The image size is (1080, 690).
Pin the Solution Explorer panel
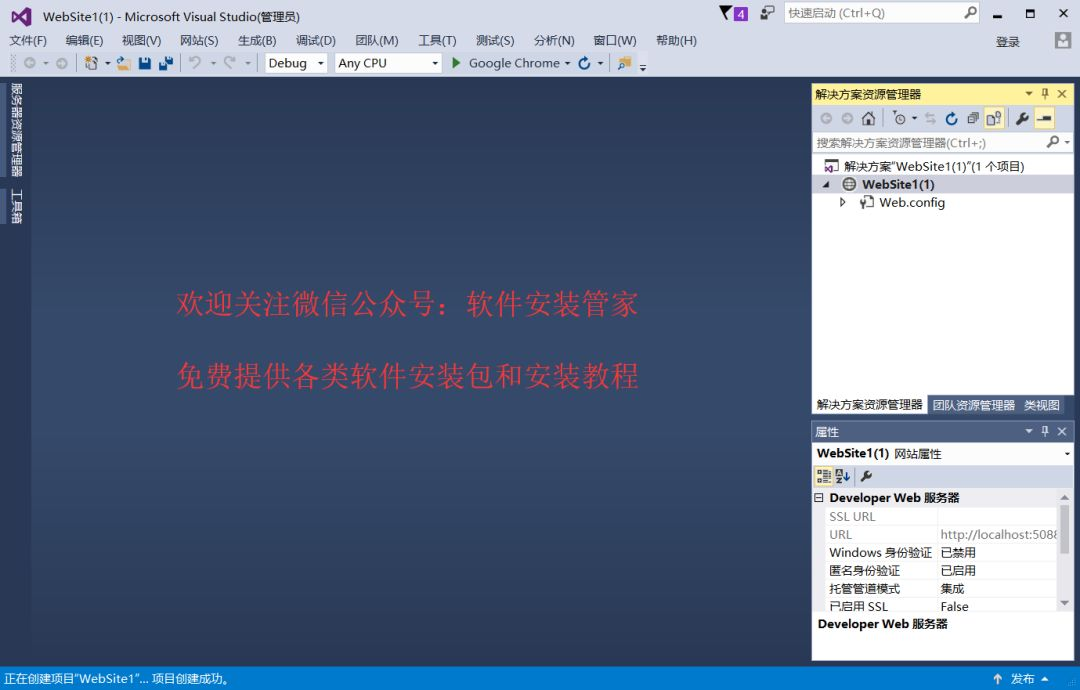(1045, 94)
